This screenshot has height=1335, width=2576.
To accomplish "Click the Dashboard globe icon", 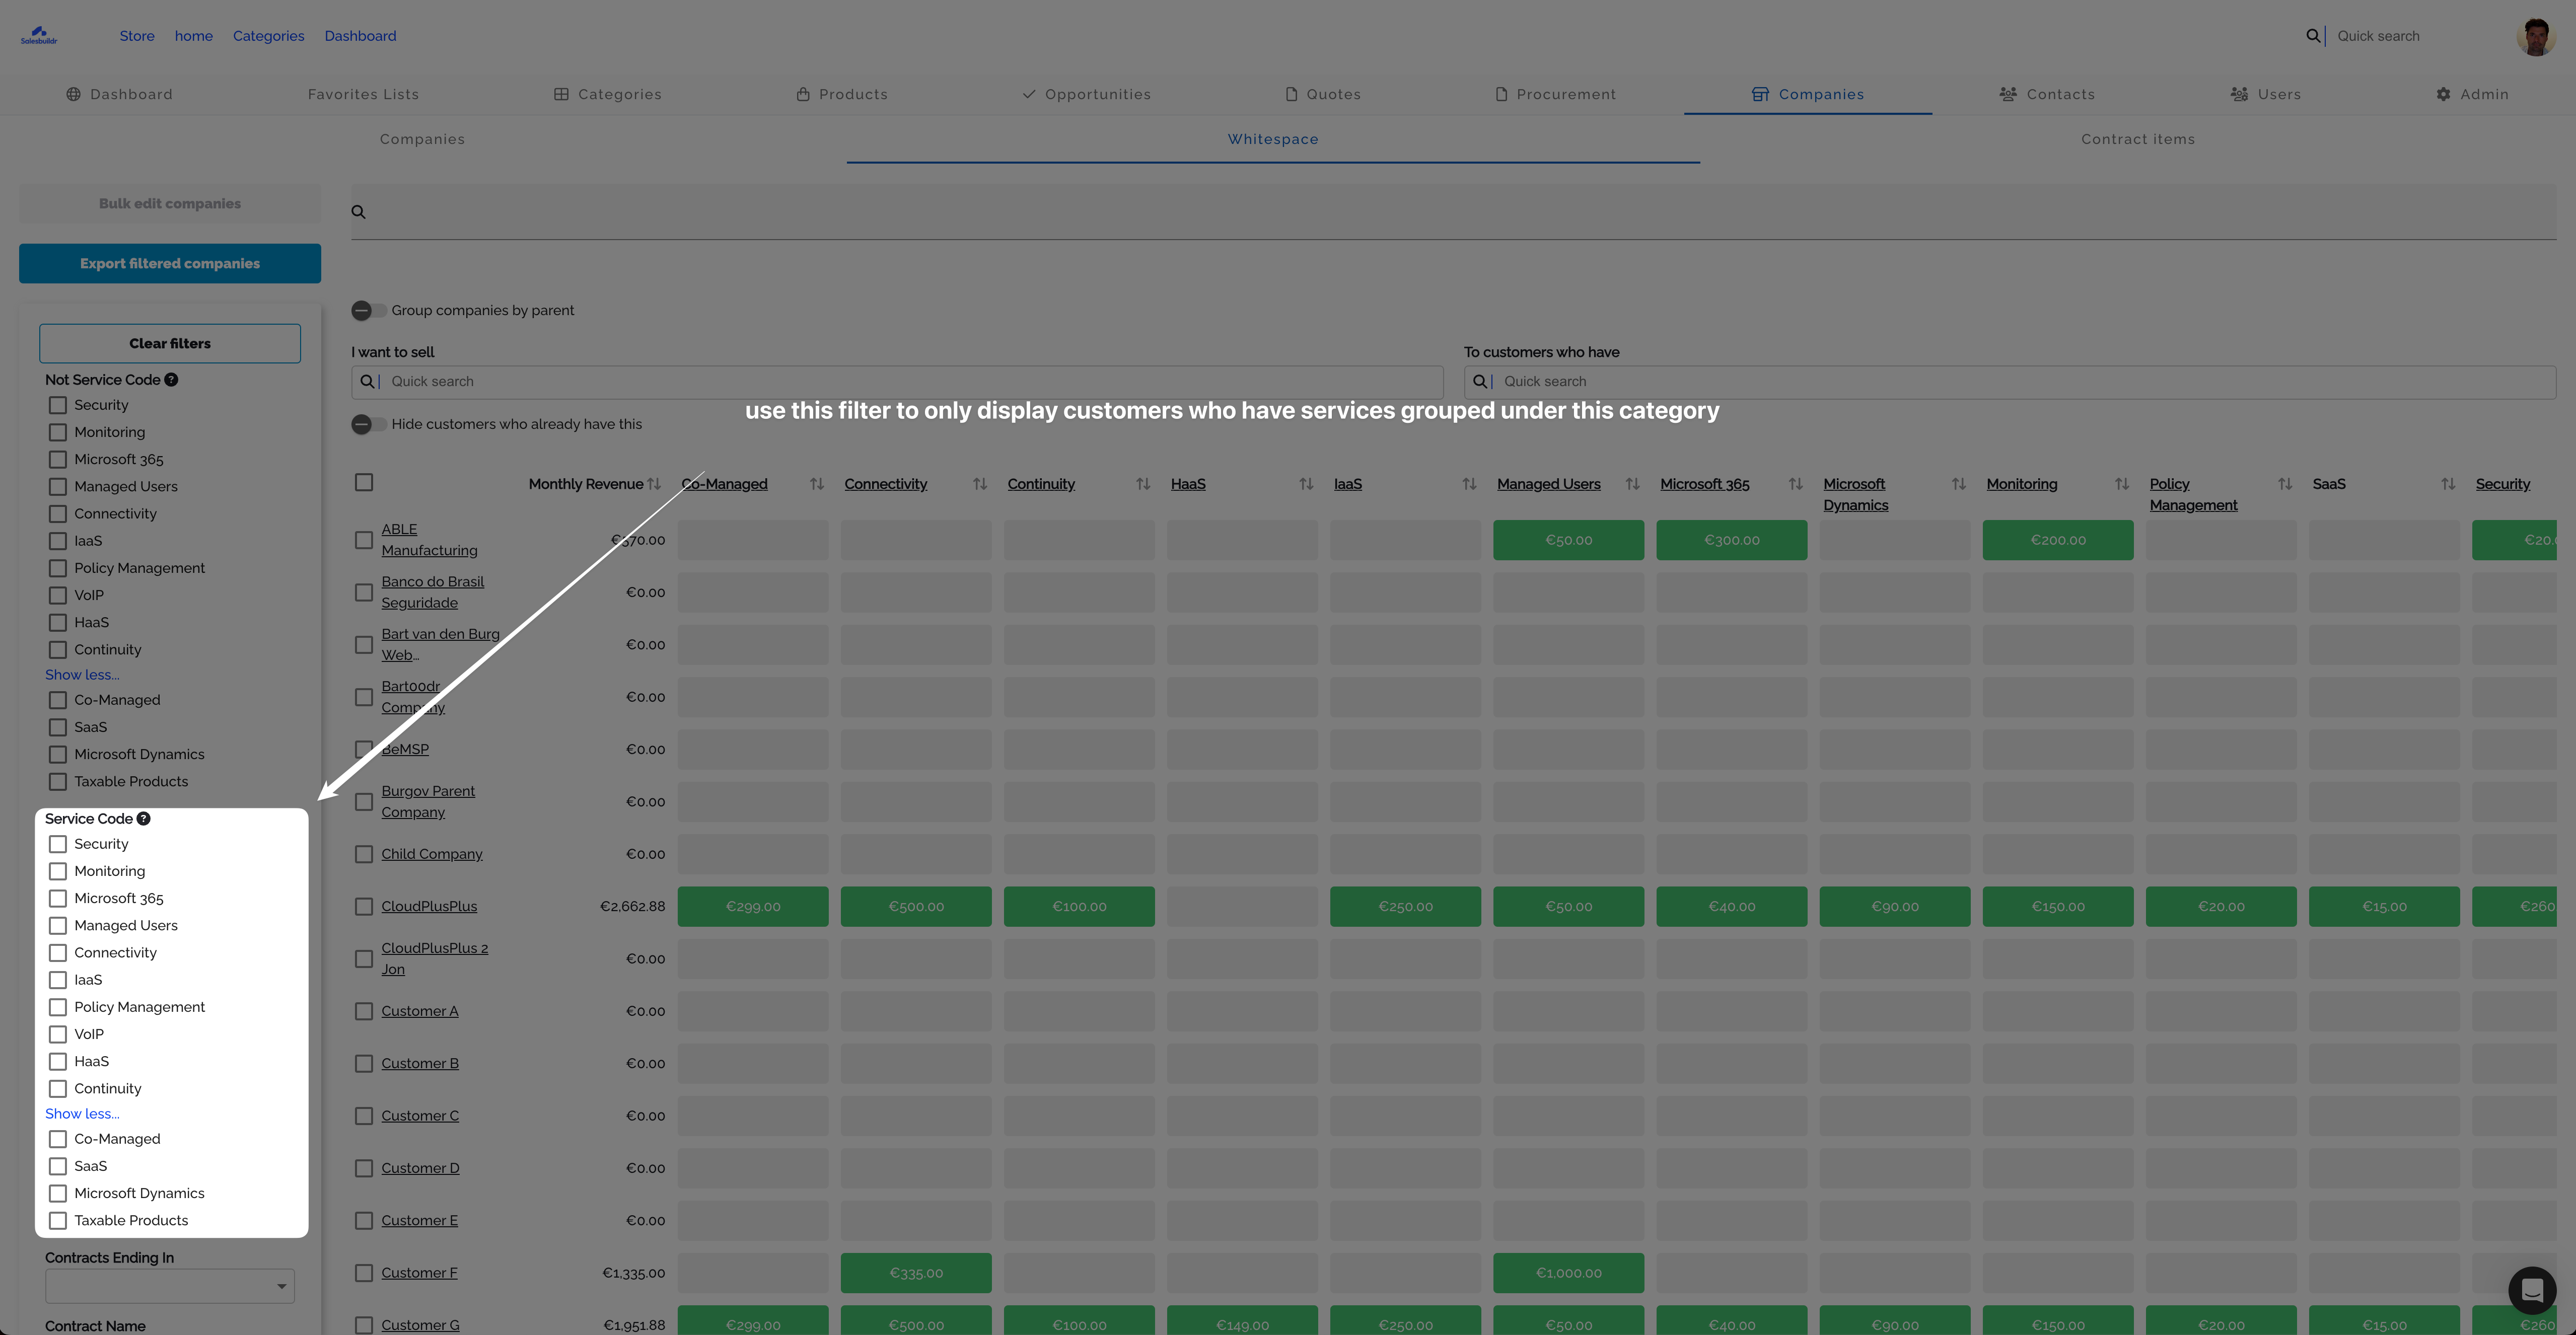I will tap(73, 94).
